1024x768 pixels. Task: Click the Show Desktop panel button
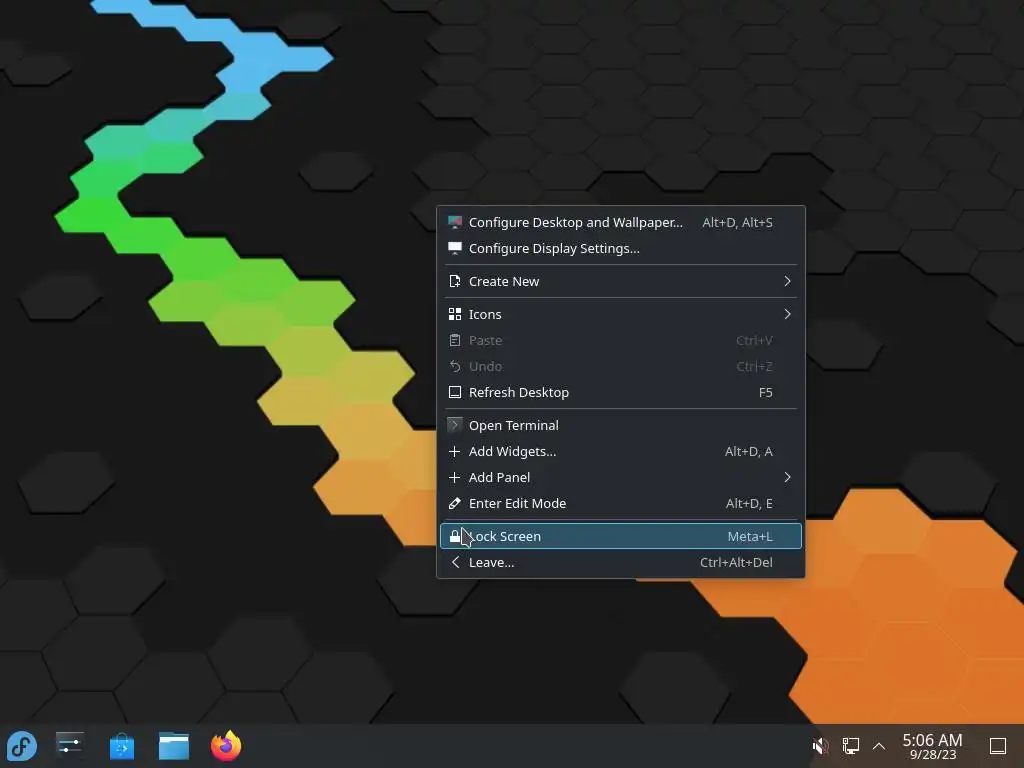[998, 746]
